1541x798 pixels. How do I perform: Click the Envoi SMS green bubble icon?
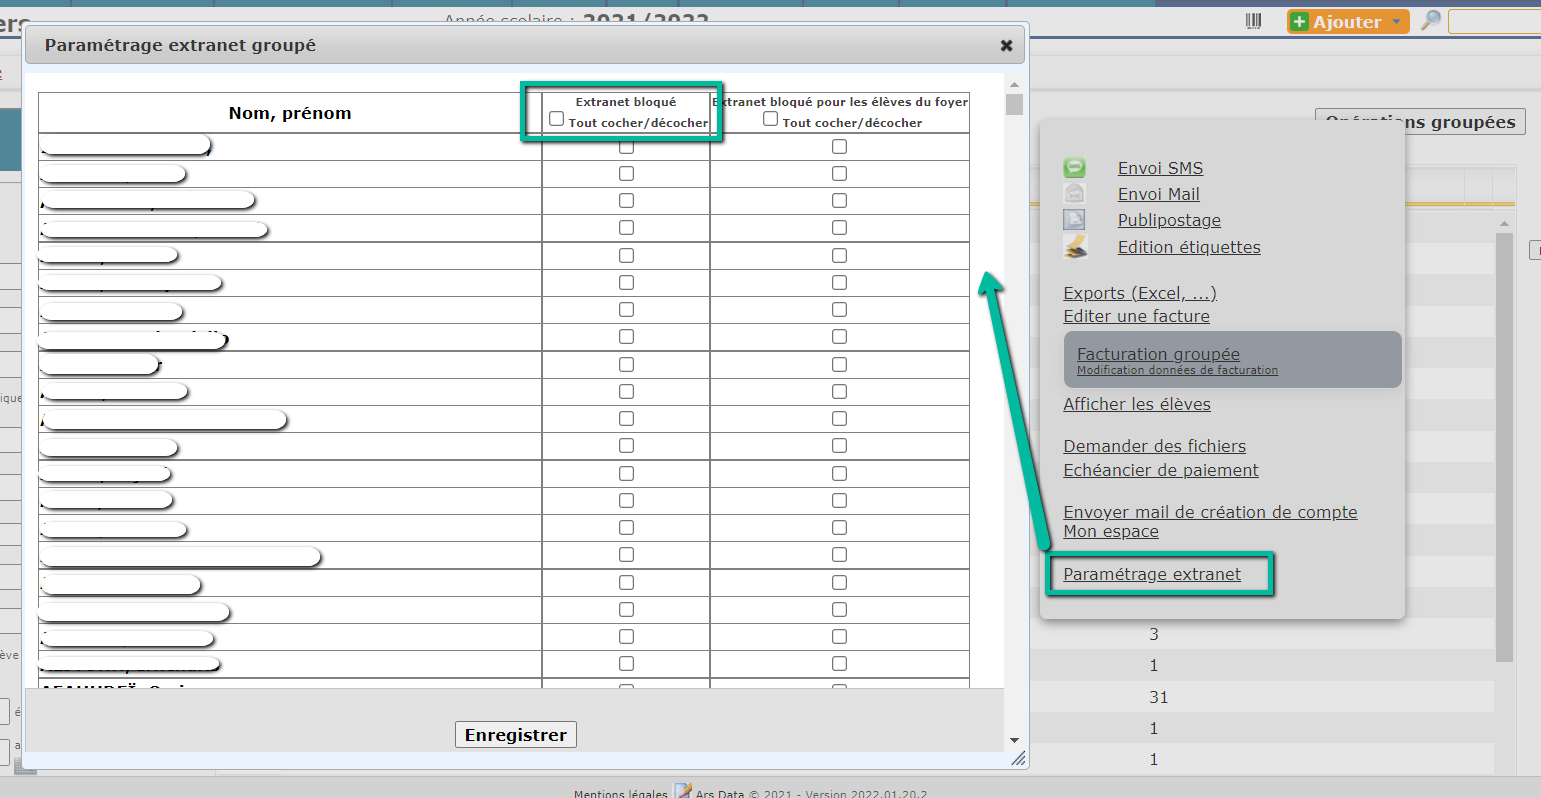[x=1075, y=168]
